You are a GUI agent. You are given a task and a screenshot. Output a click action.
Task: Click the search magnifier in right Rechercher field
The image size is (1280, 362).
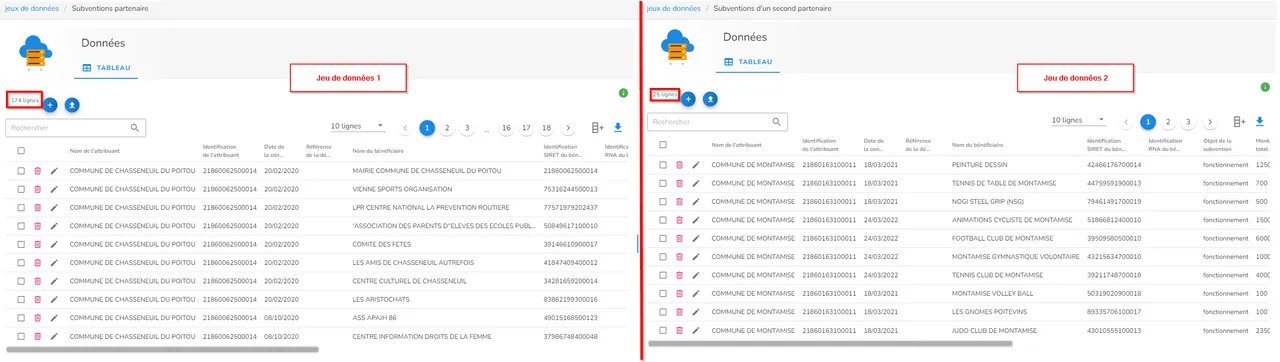click(x=776, y=122)
